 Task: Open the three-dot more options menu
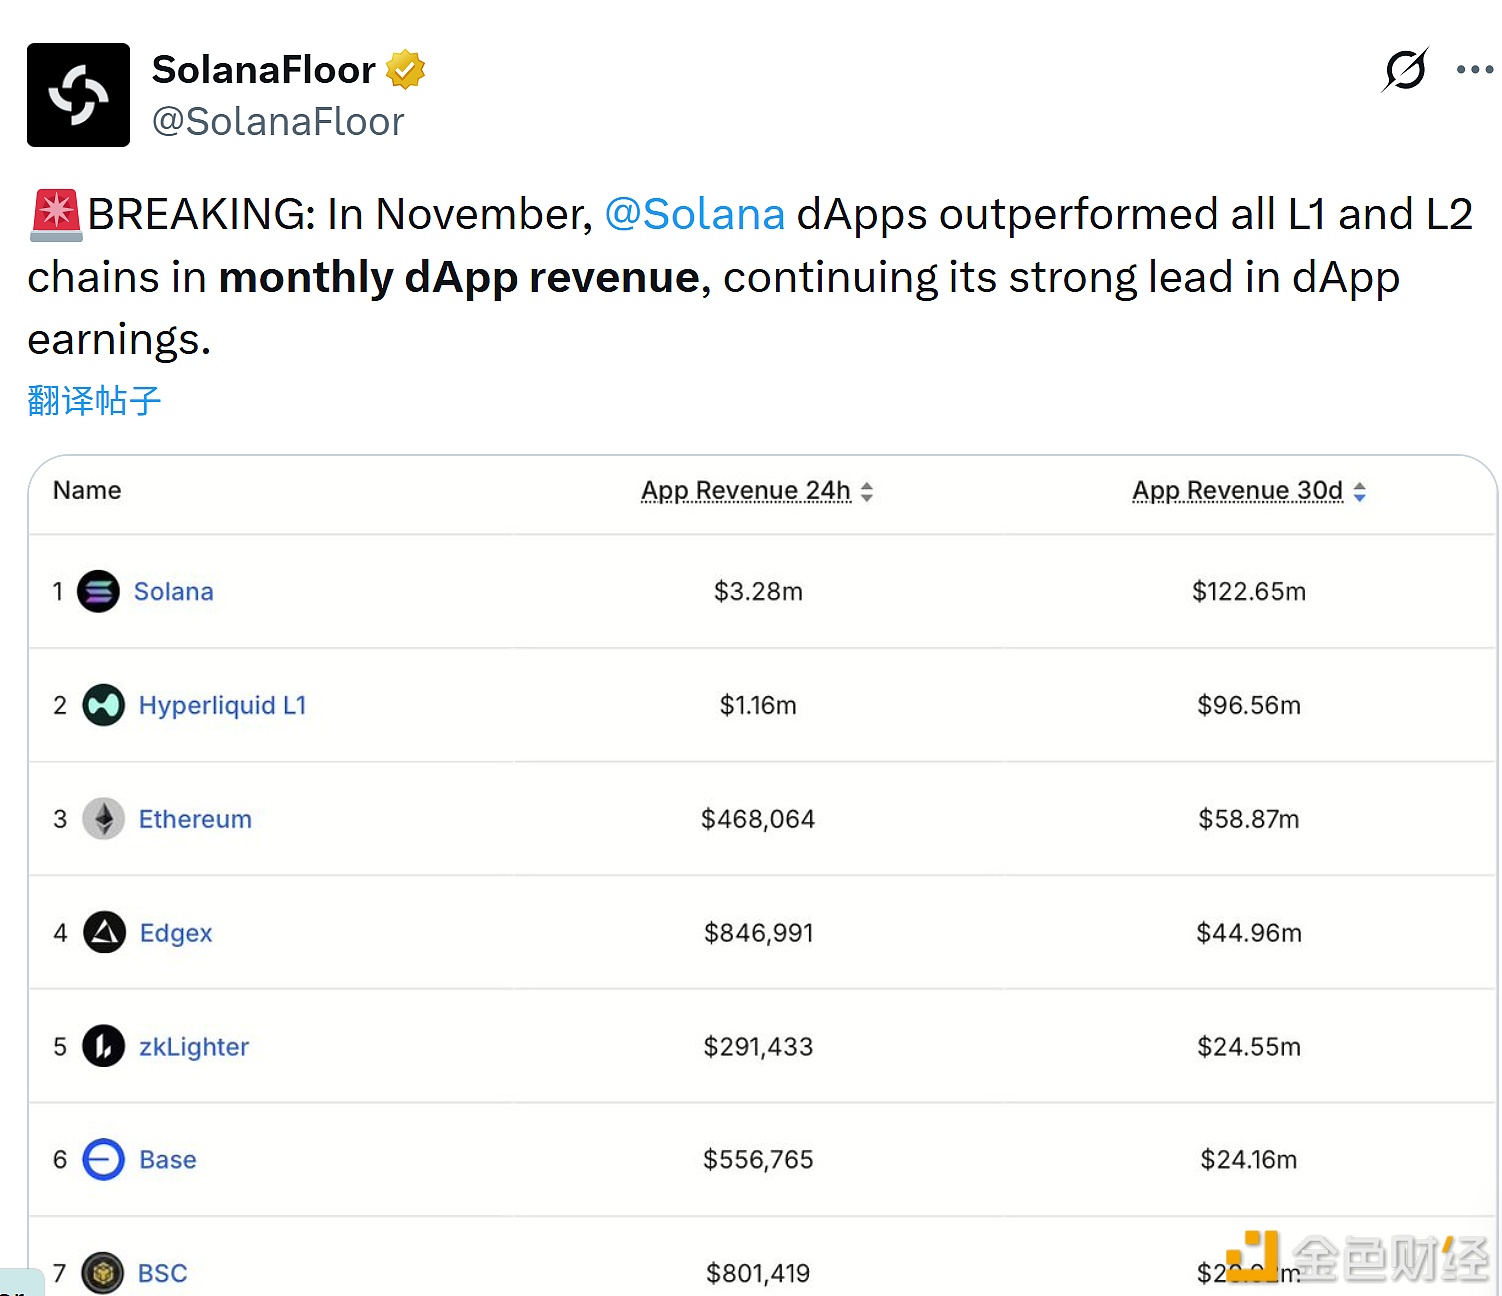coord(1474,70)
